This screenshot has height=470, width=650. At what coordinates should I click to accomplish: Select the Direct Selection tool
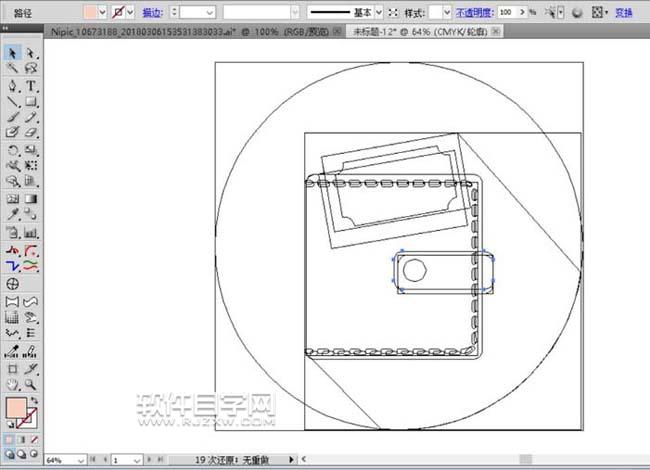tap(31, 53)
